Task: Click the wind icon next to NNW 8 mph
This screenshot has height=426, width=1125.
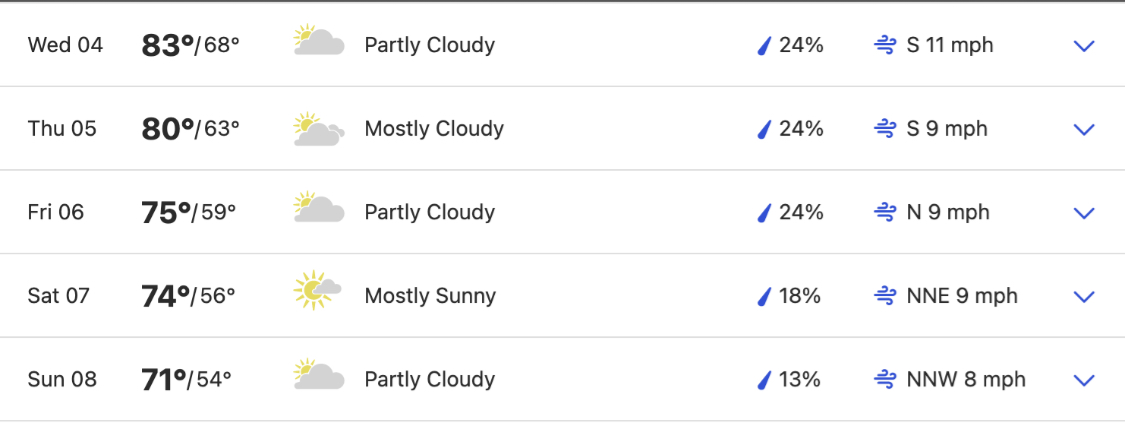Action: coord(885,379)
